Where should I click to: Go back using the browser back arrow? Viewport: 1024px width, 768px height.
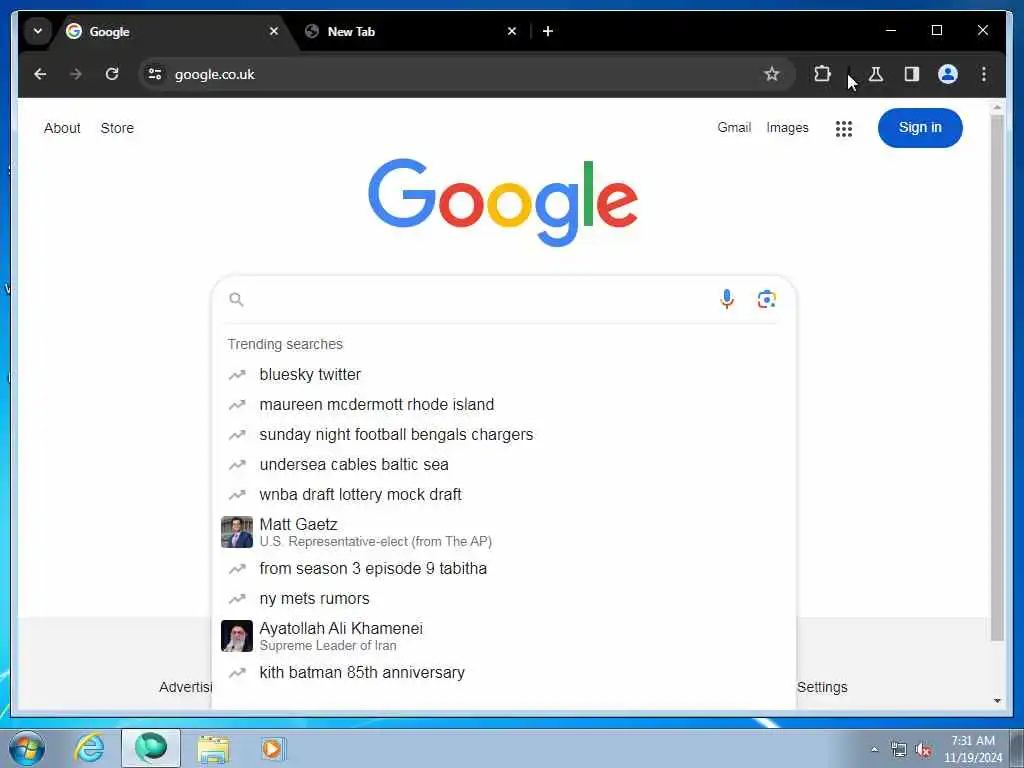click(40, 74)
